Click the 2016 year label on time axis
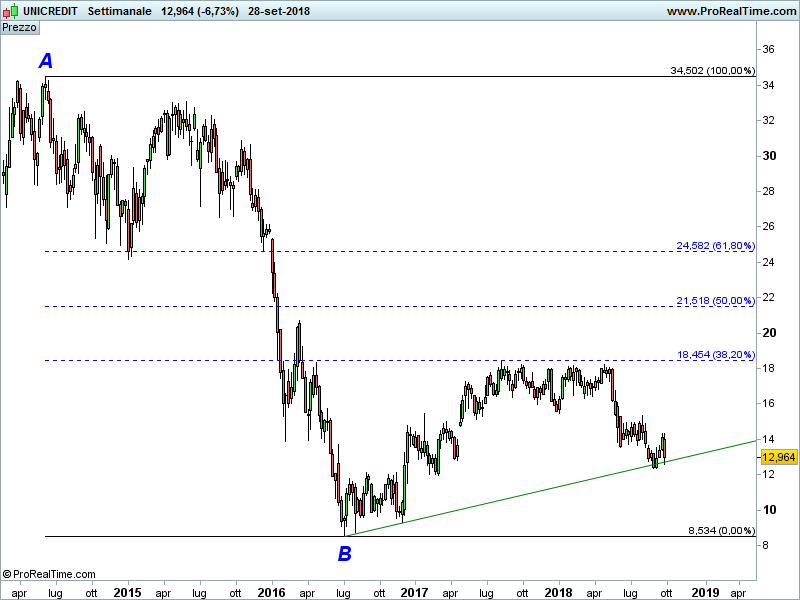Screen dimensions: 800x600 pos(271,592)
